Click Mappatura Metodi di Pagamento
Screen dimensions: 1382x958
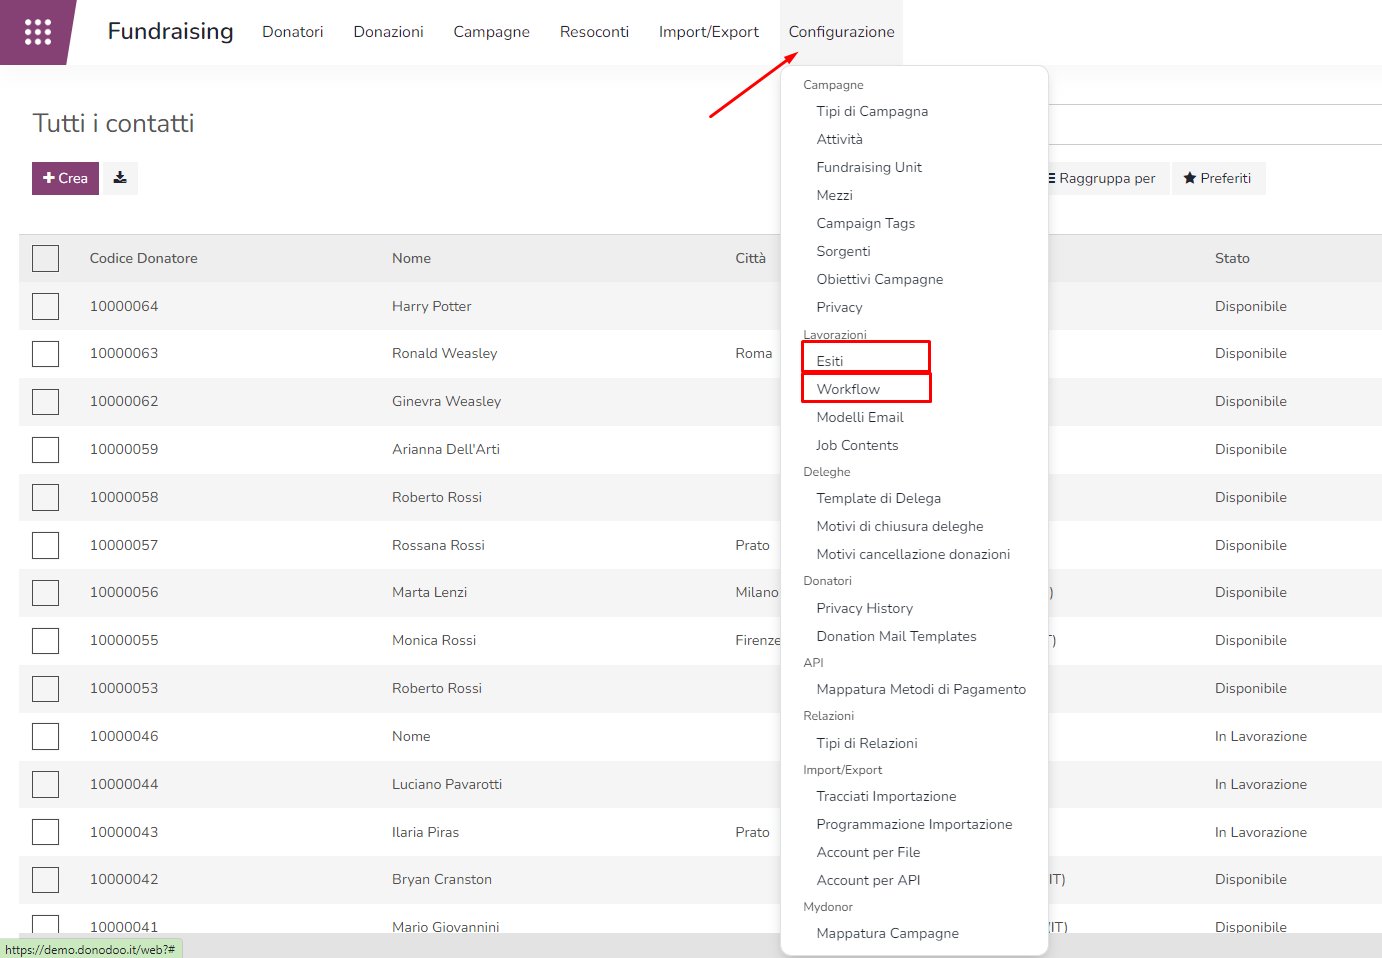tap(921, 689)
